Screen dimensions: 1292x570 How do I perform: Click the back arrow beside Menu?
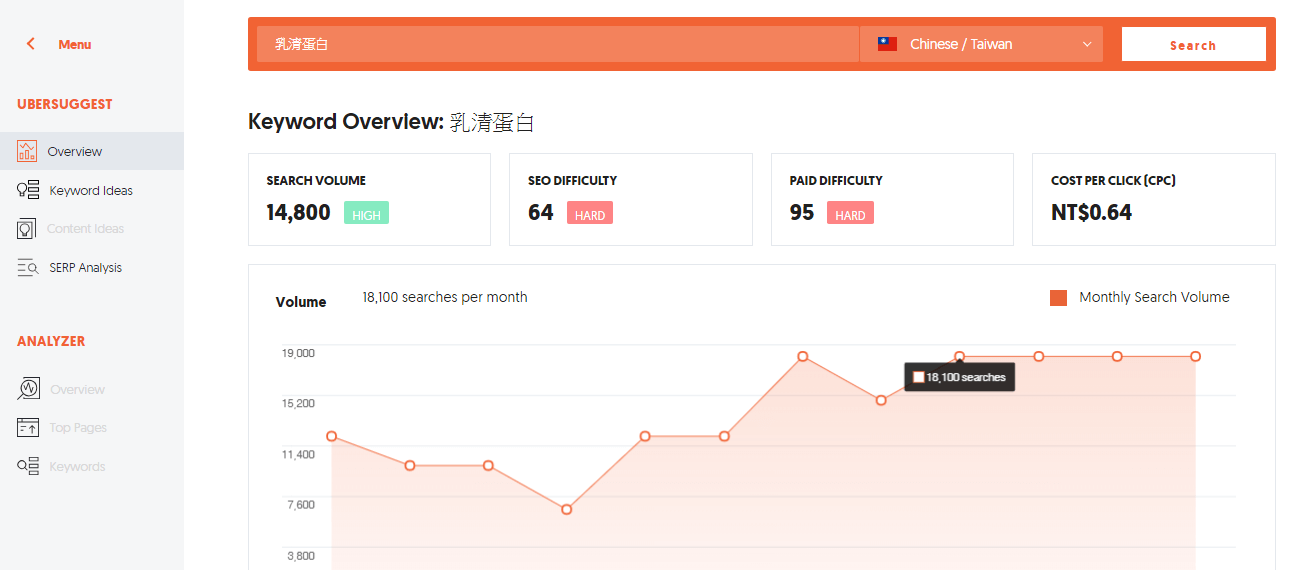tap(31, 44)
